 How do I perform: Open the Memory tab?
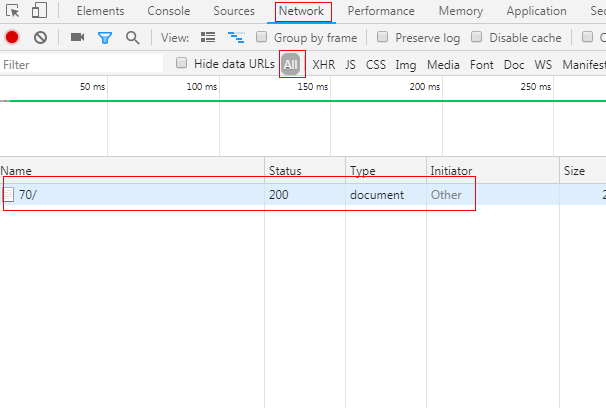[461, 11]
